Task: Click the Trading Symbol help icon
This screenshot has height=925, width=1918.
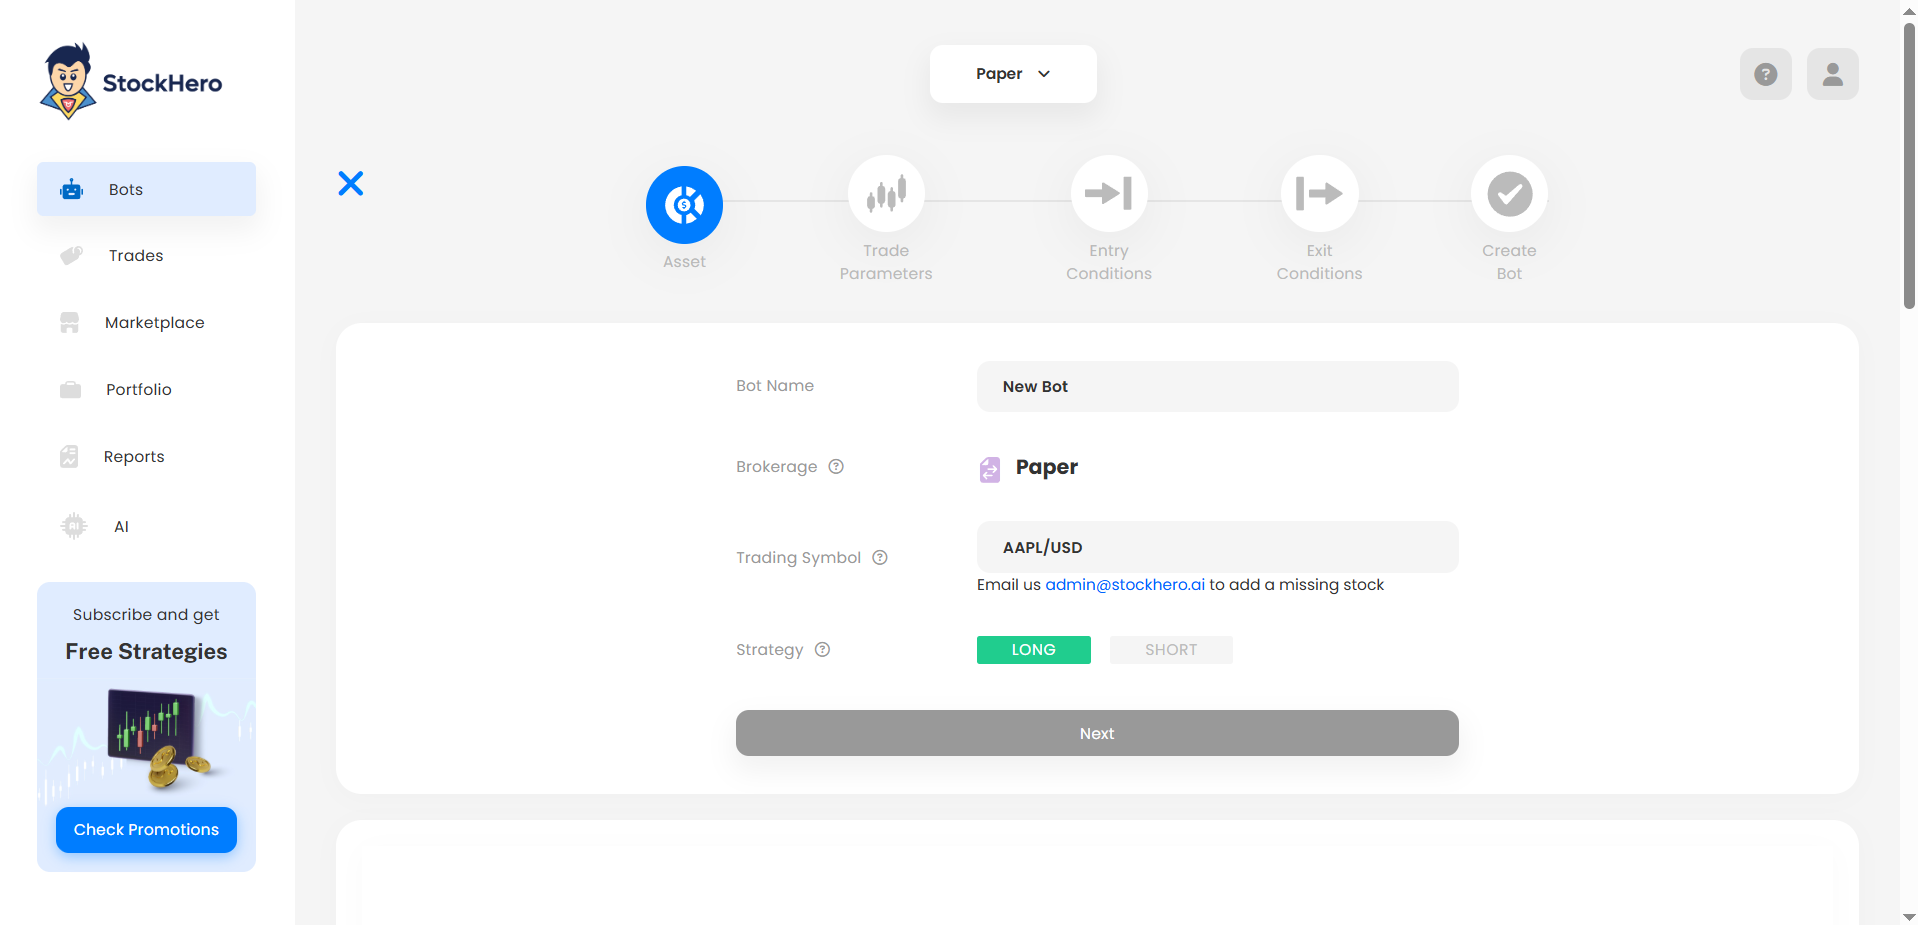Action: (x=880, y=557)
